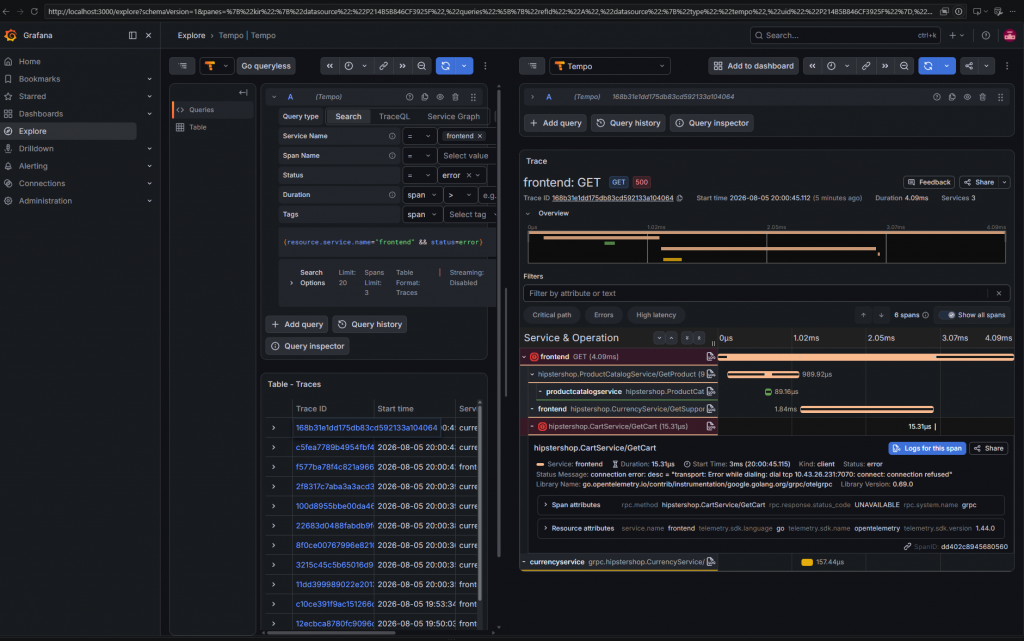Select Queries in content outline
Image resolution: width=1024 pixels, height=641 pixels.
213,110
